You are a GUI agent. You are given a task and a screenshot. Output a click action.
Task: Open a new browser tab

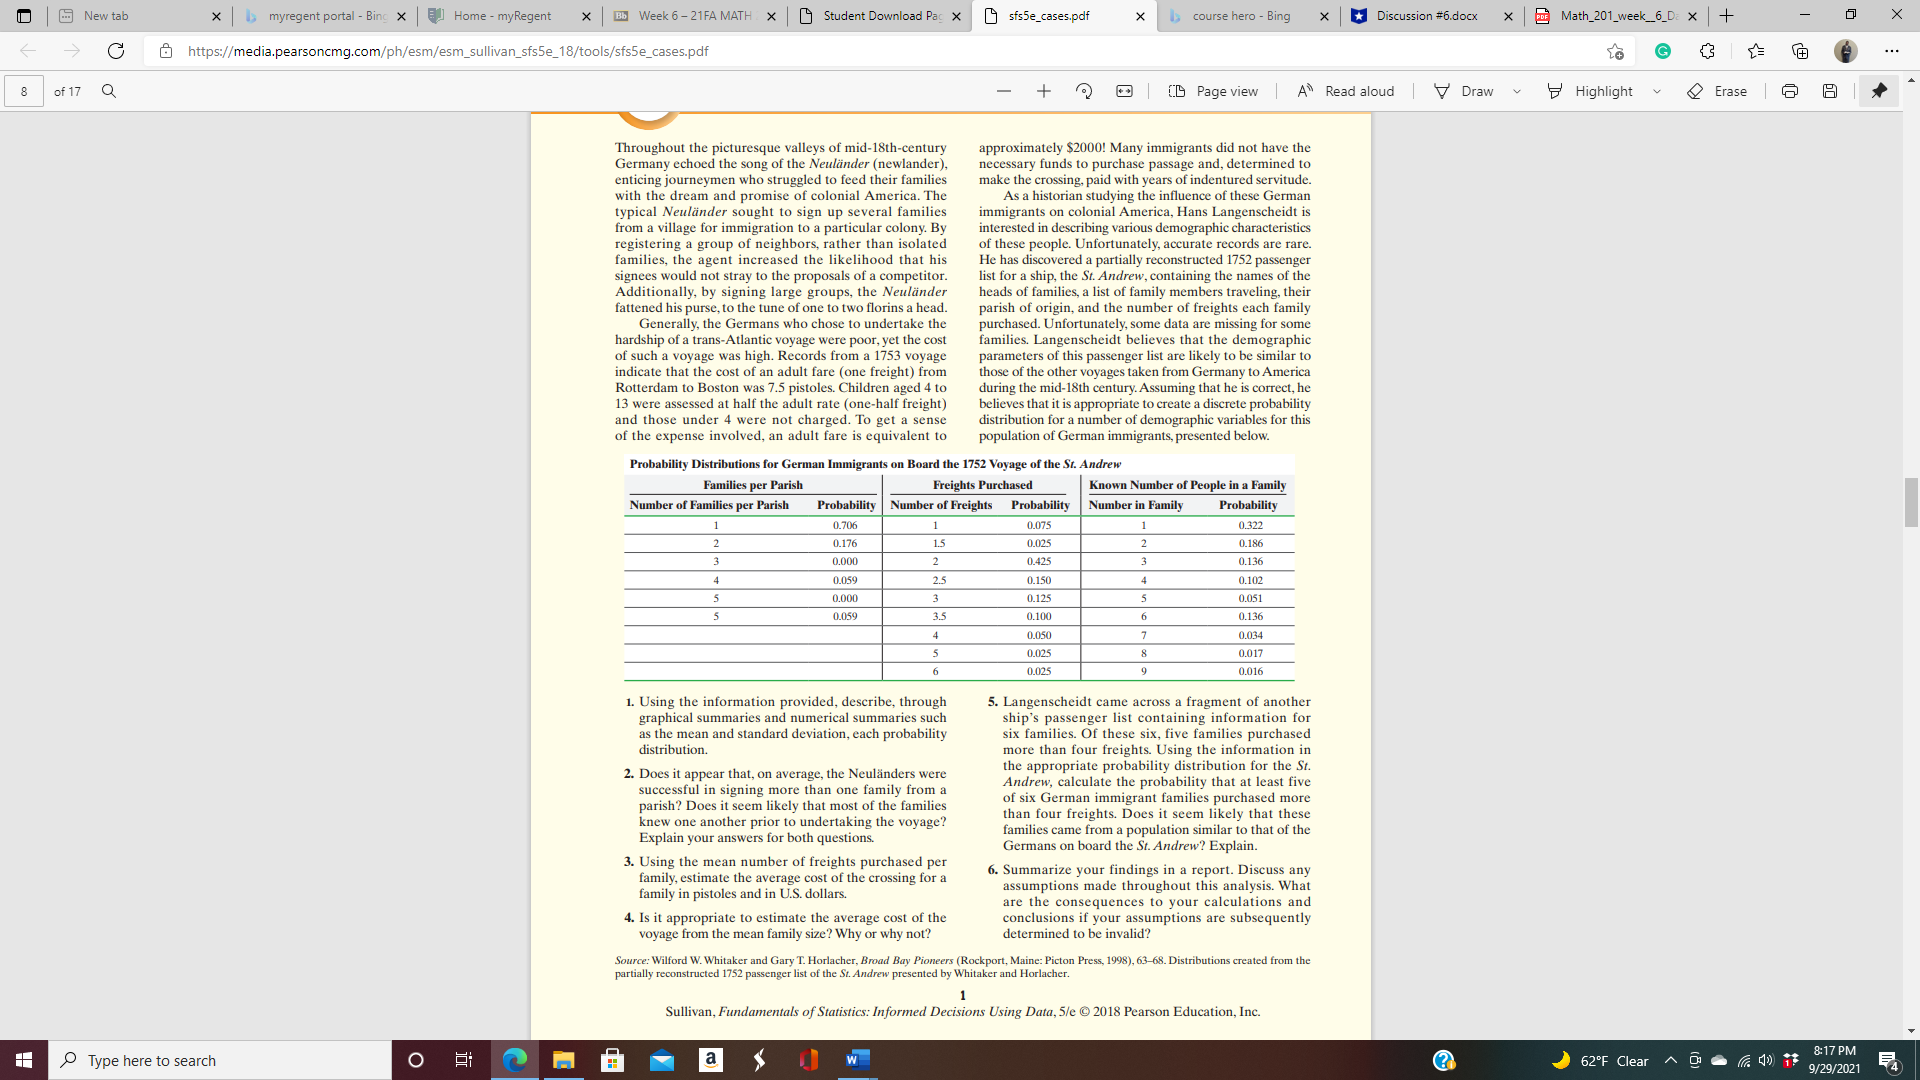click(1726, 16)
